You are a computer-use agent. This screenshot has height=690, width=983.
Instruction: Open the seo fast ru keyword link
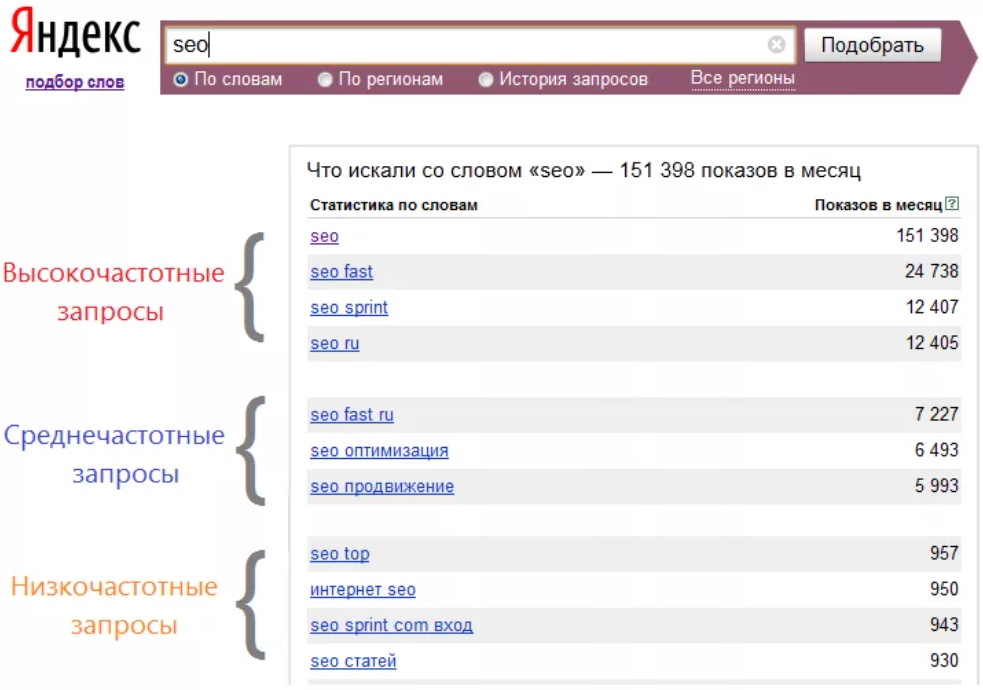pos(352,415)
